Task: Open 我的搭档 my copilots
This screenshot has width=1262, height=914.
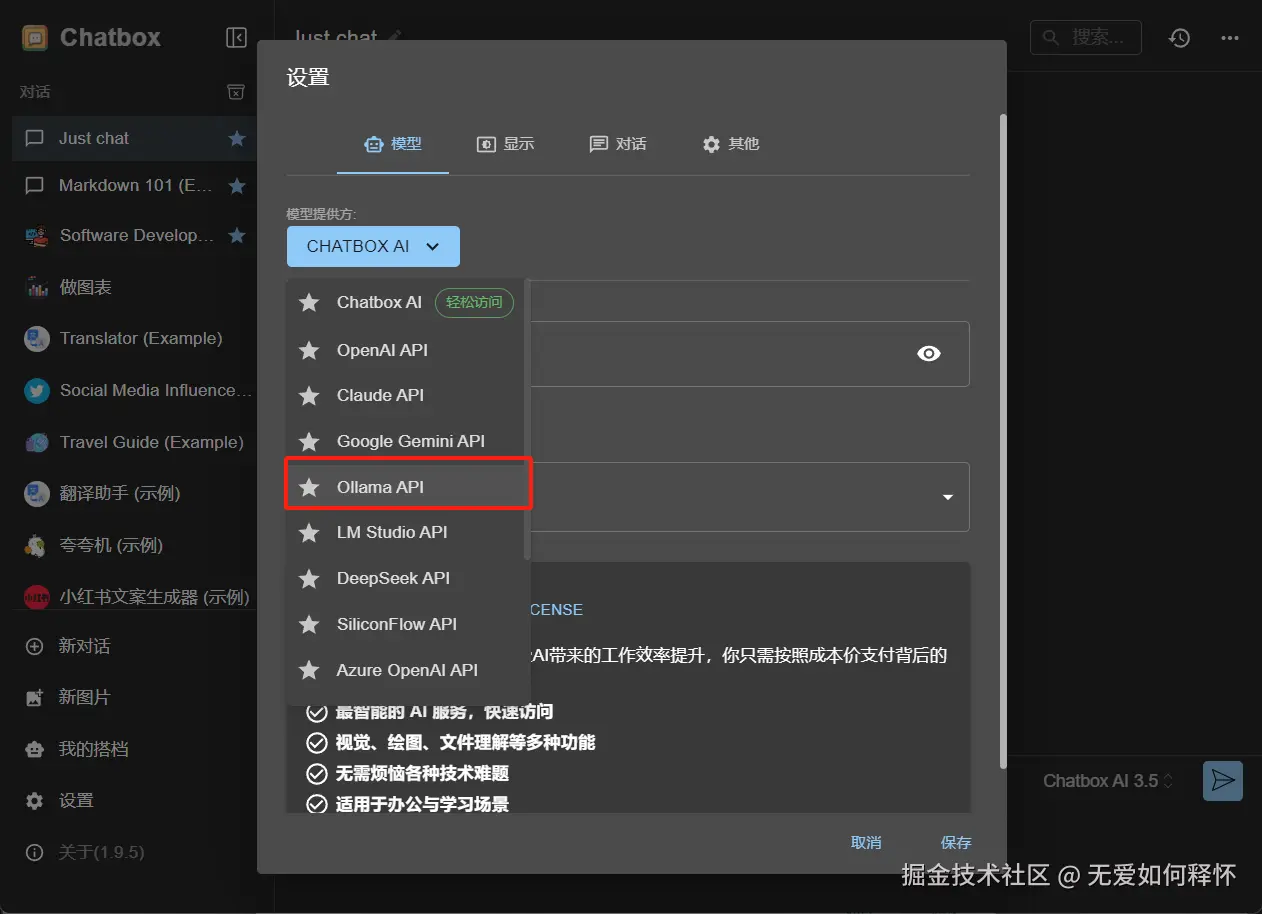Action: [x=134, y=749]
